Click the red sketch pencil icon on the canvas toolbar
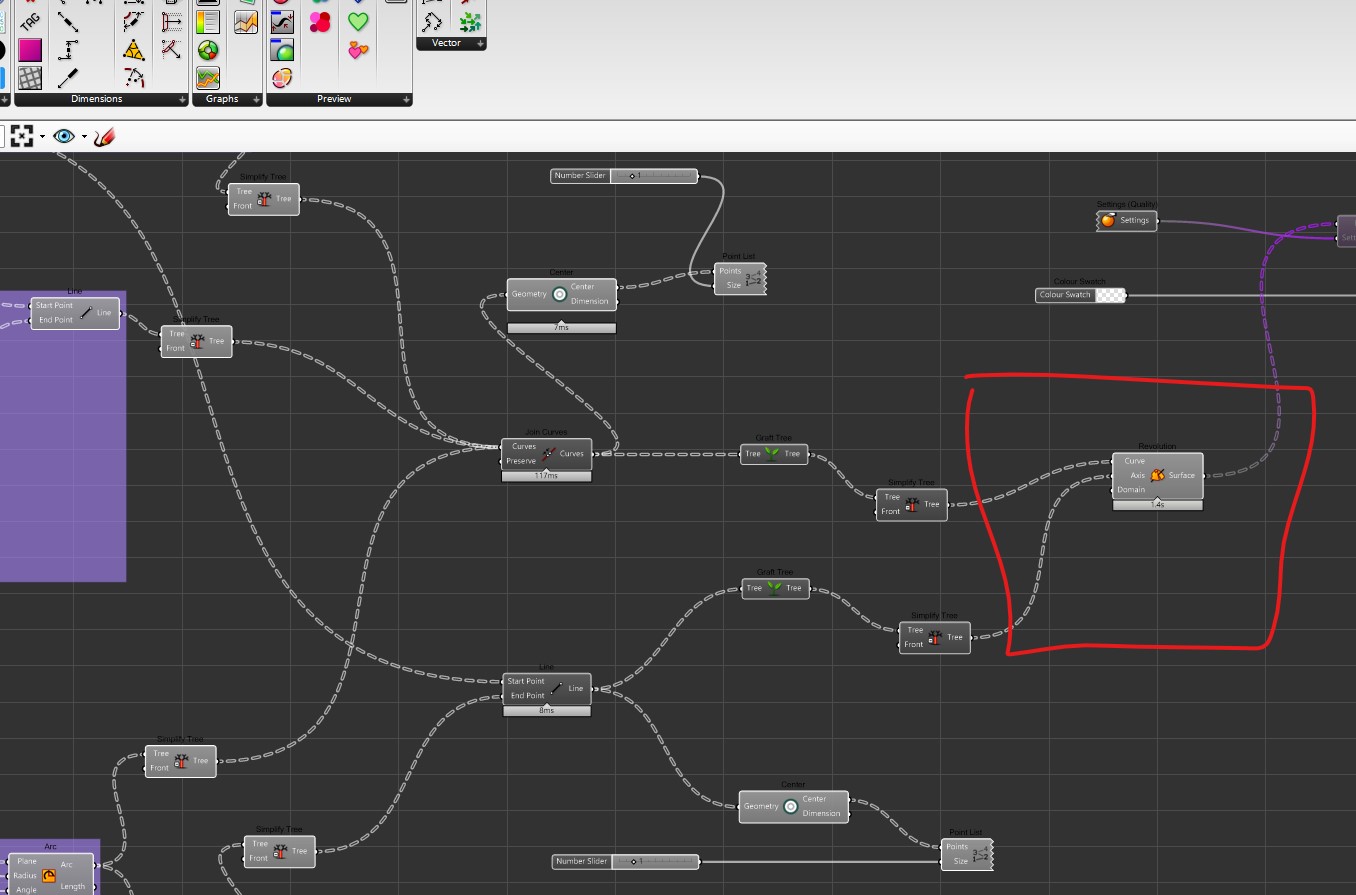The image size is (1356, 895). (x=105, y=136)
